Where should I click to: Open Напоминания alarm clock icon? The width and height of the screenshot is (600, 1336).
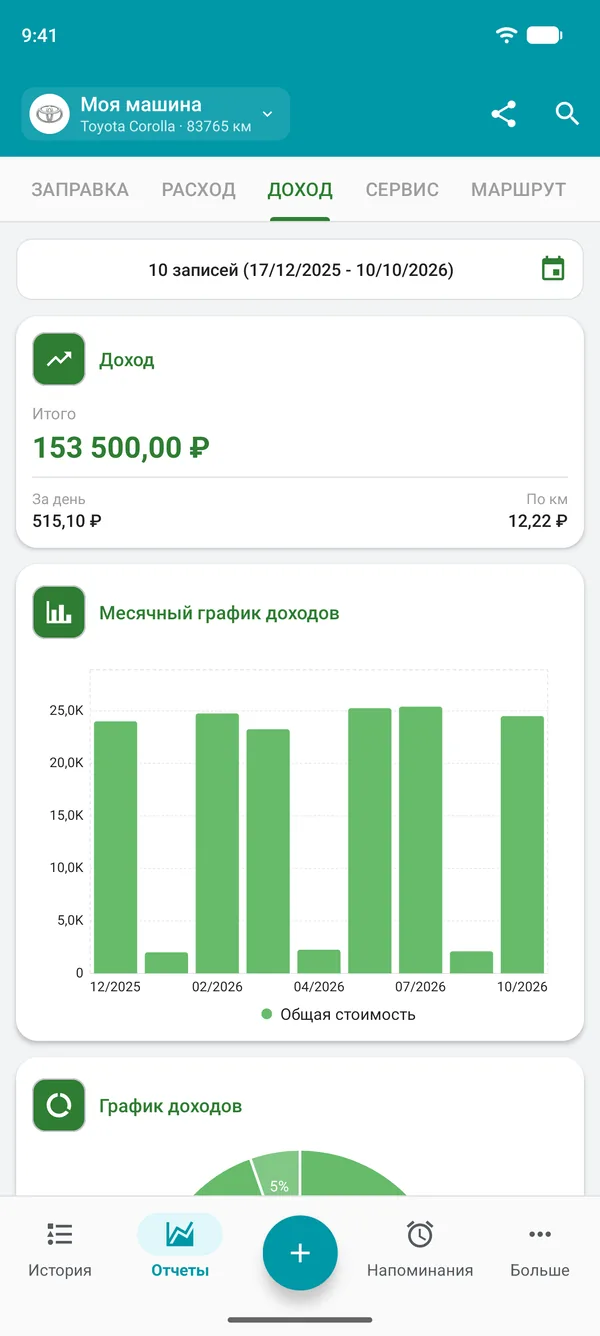[x=420, y=1234]
